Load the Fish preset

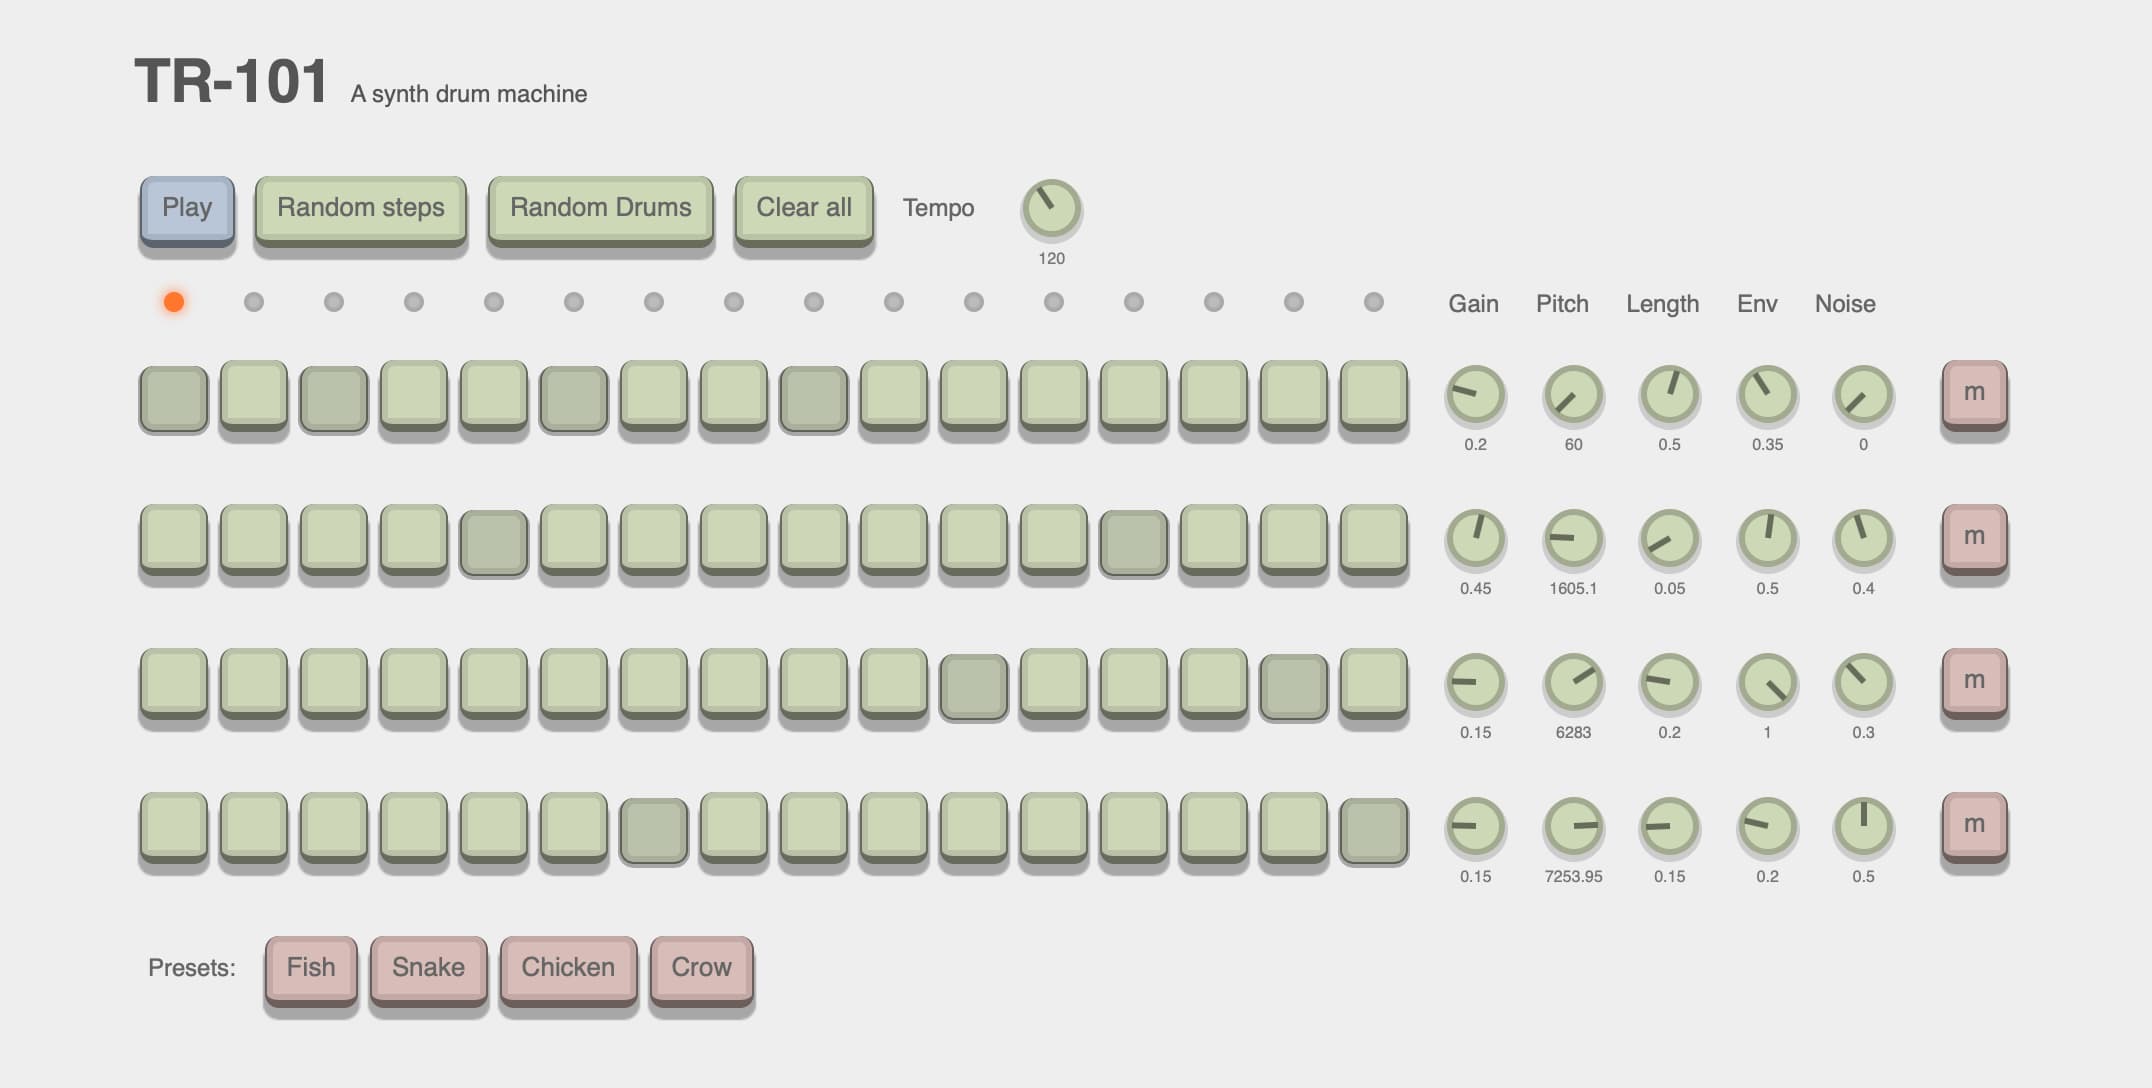pyautogui.click(x=311, y=968)
